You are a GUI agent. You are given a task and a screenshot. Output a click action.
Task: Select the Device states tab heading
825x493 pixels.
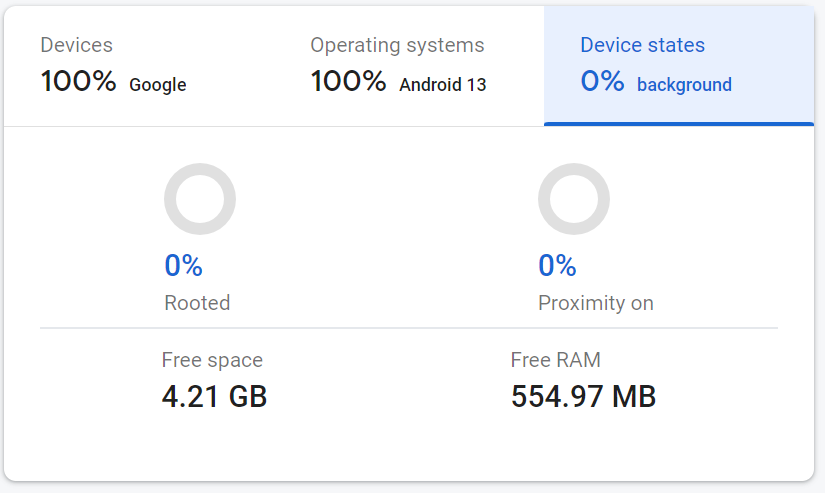click(642, 45)
